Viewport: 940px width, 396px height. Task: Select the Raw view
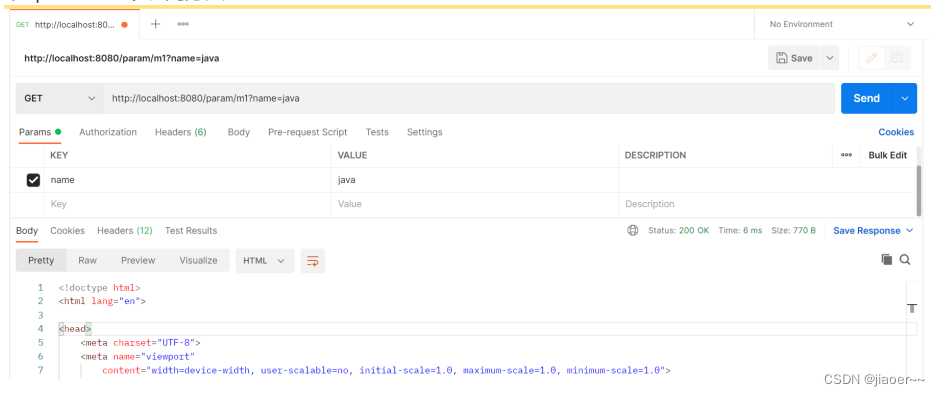88,261
